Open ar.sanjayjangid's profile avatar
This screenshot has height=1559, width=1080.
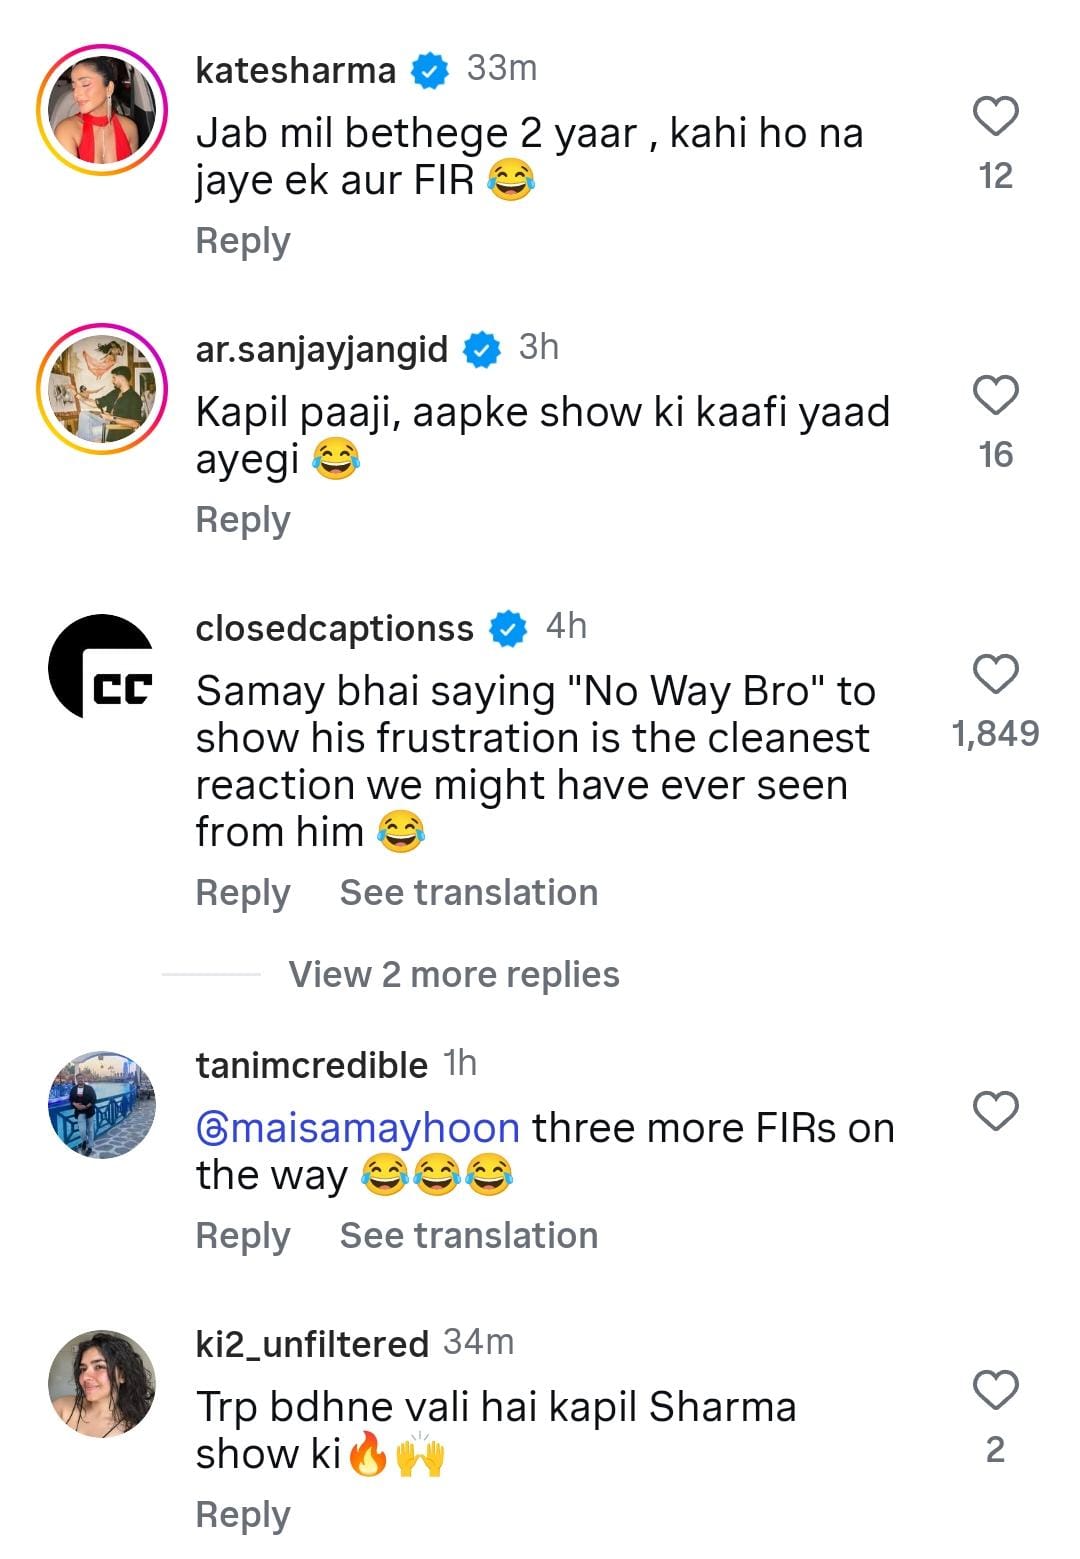102,390
